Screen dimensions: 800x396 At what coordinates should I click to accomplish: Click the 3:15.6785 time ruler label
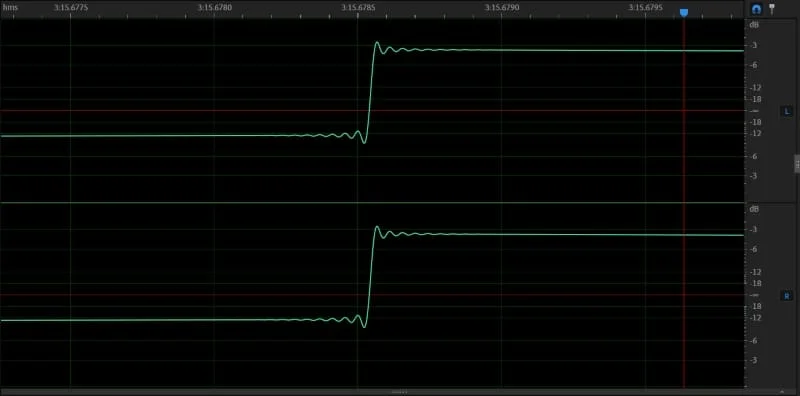coord(358,7)
